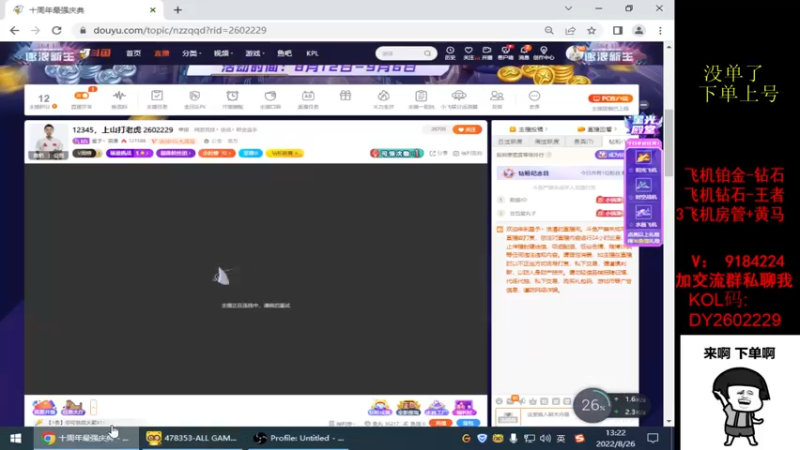Reload the page with Chrome refresh button
Viewport: 800px width, 450px height.
57,31
